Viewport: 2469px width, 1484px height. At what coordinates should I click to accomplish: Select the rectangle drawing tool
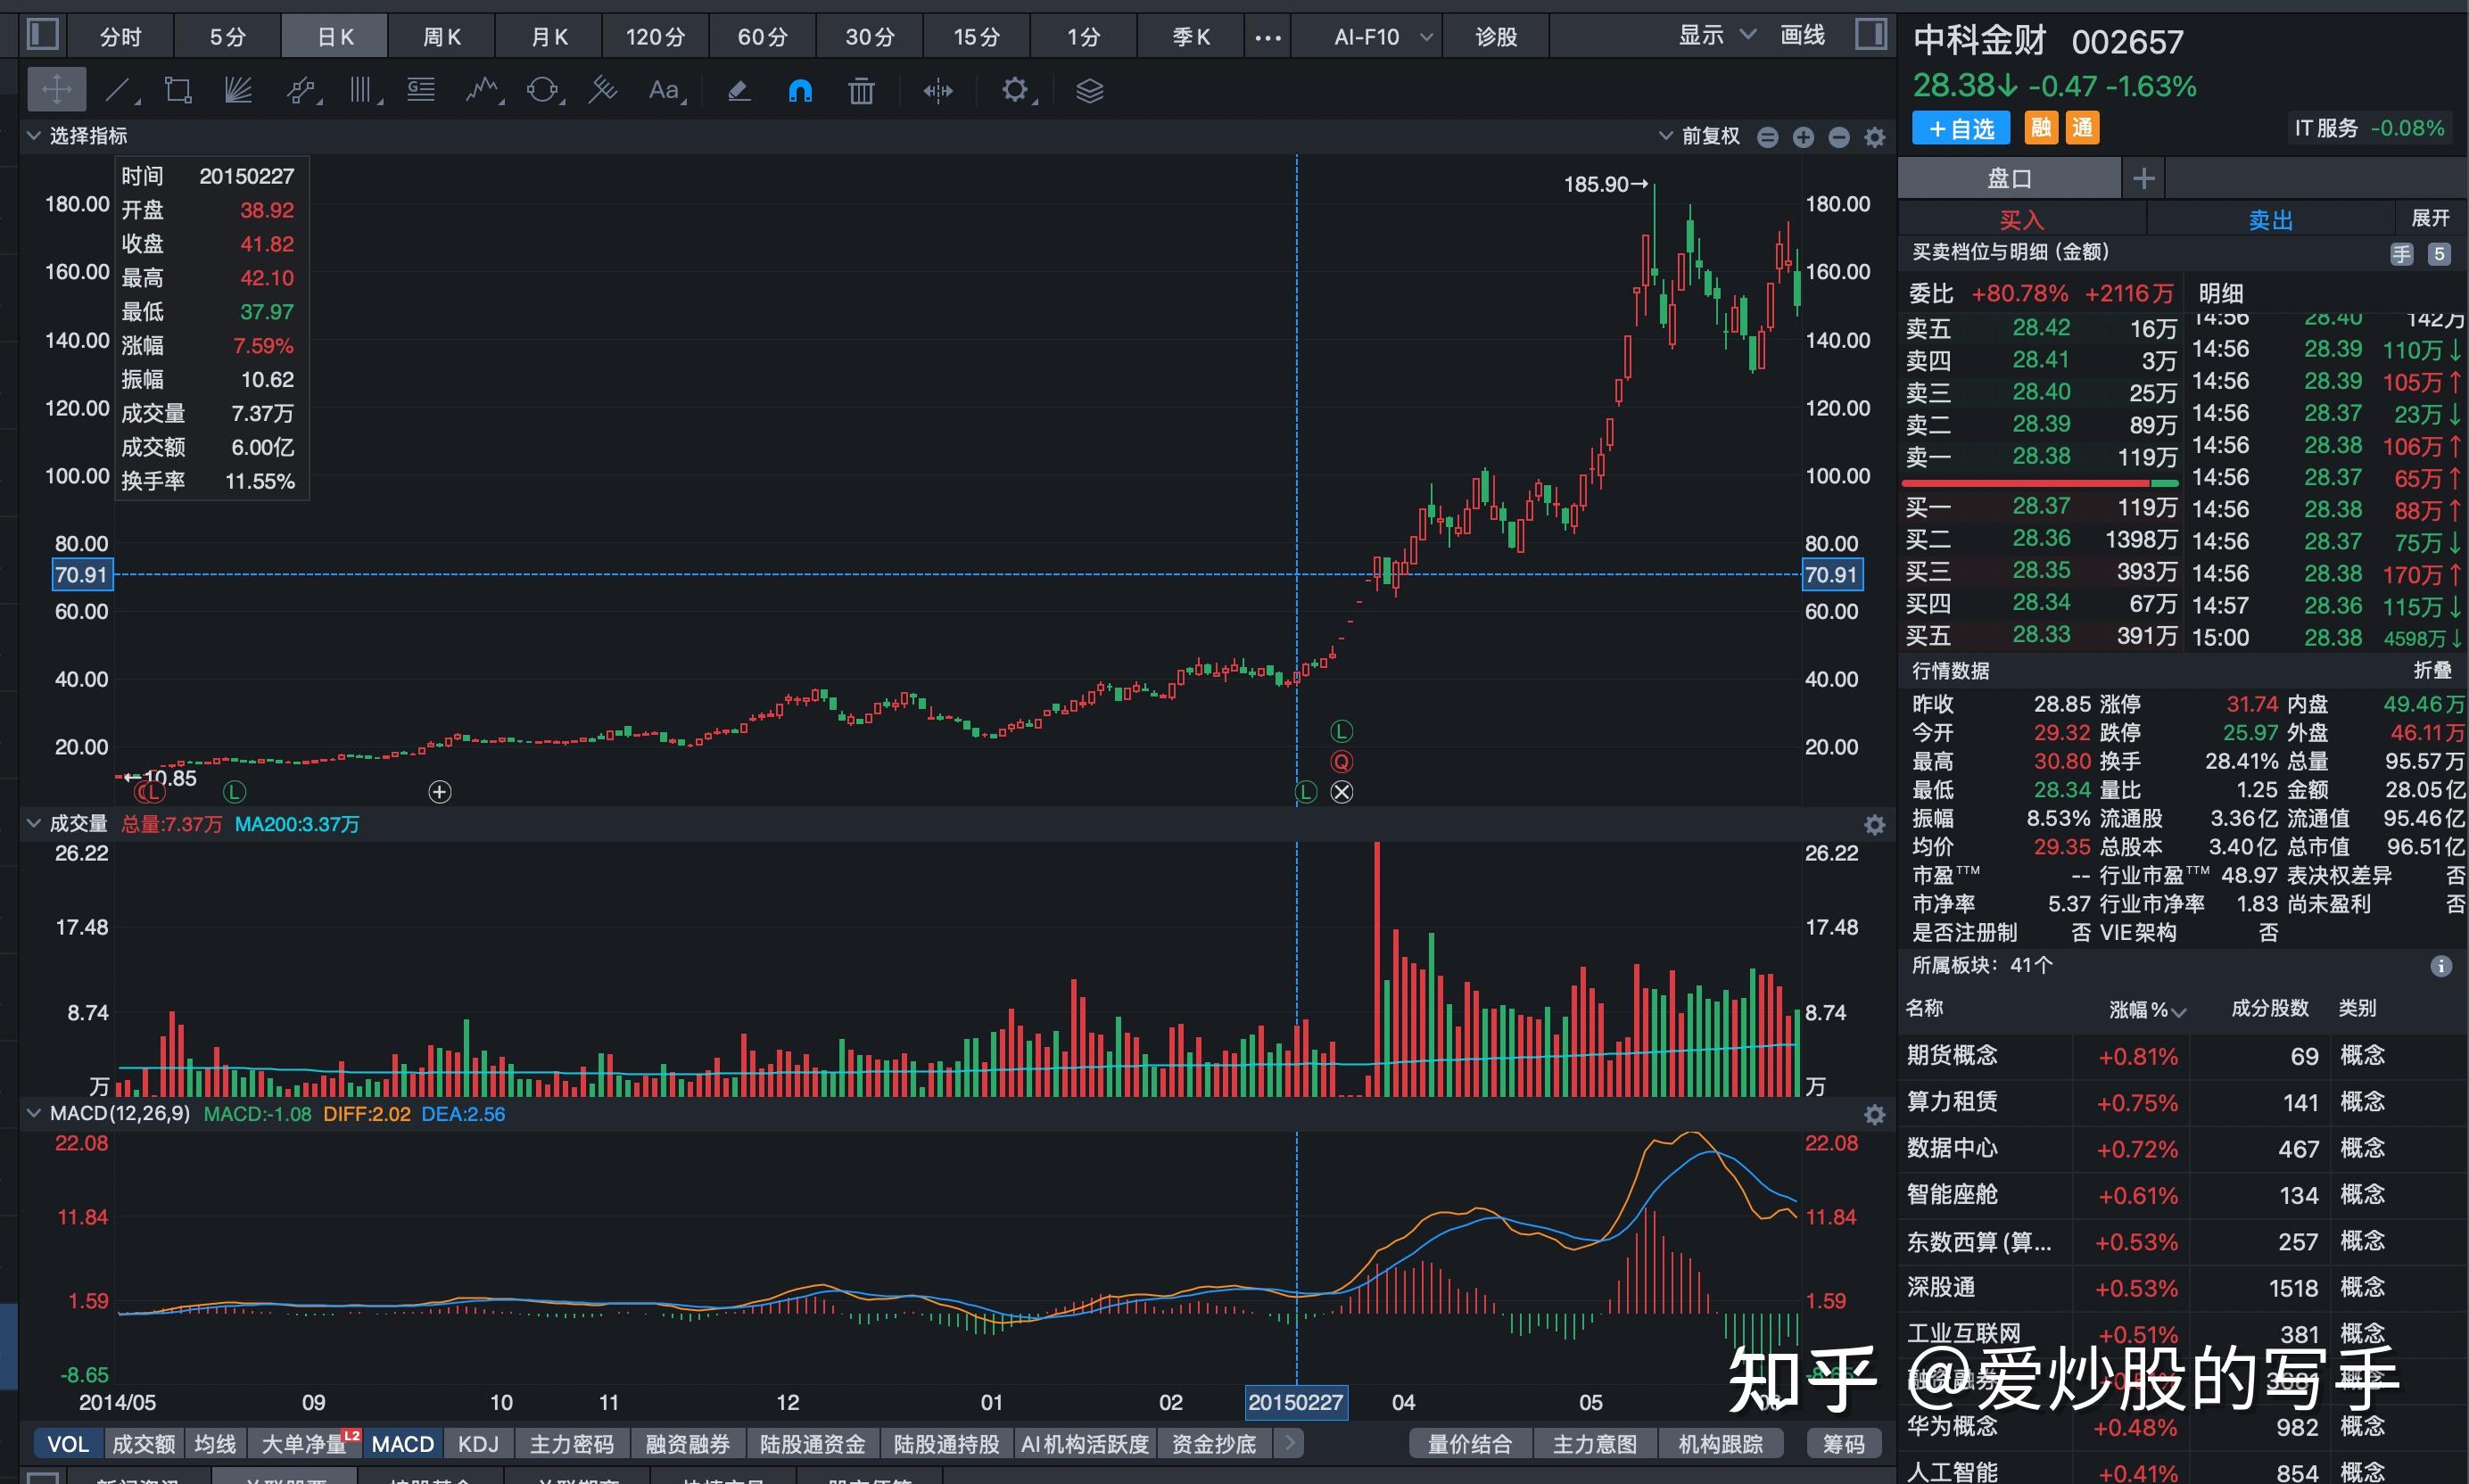point(177,90)
